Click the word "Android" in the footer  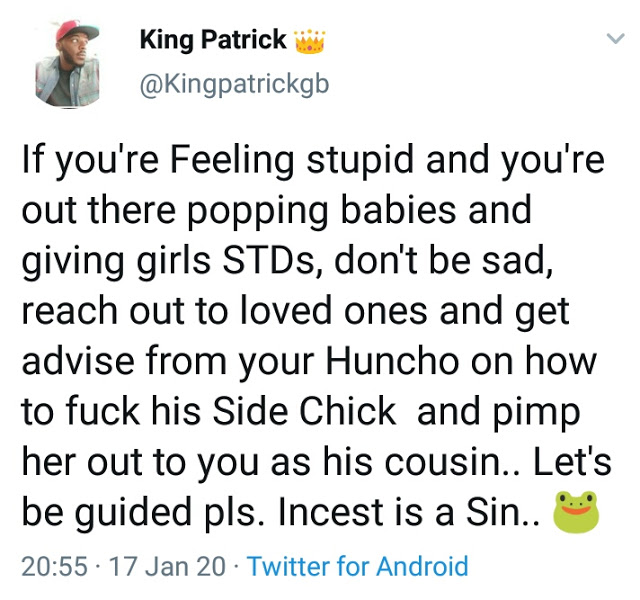pos(422,566)
